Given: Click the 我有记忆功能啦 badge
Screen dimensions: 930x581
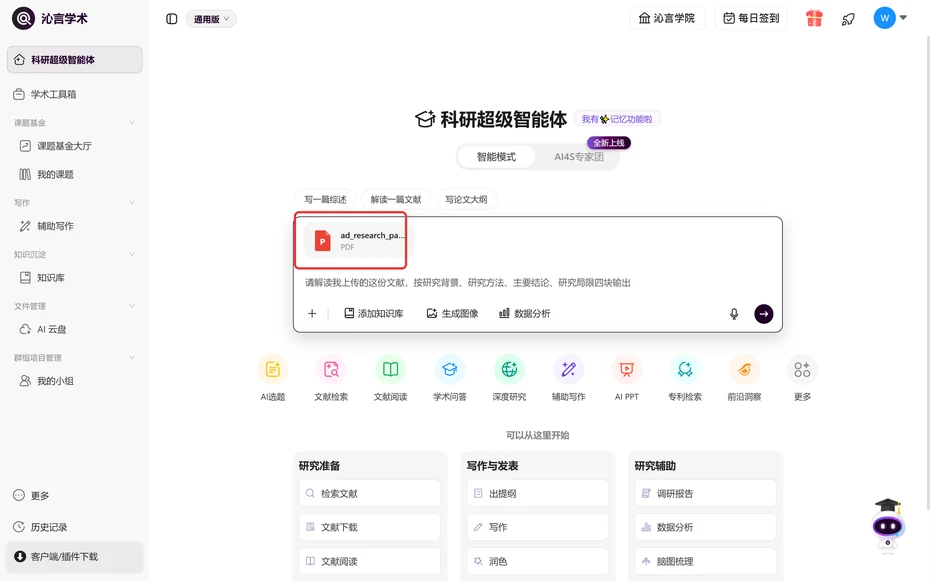Looking at the screenshot, I should tap(617, 119).
